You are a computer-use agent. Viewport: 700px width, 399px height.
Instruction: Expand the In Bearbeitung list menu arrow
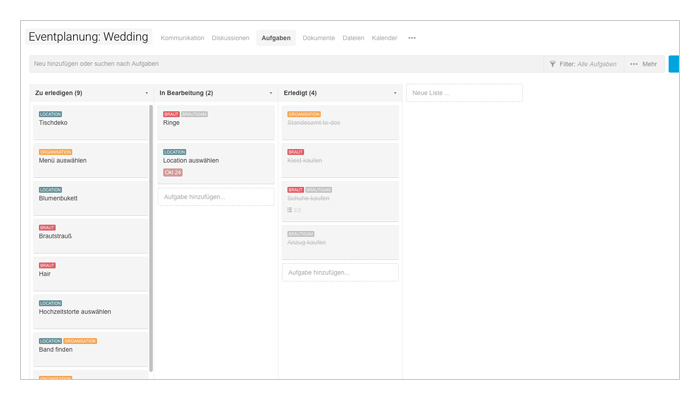[271, 93]
